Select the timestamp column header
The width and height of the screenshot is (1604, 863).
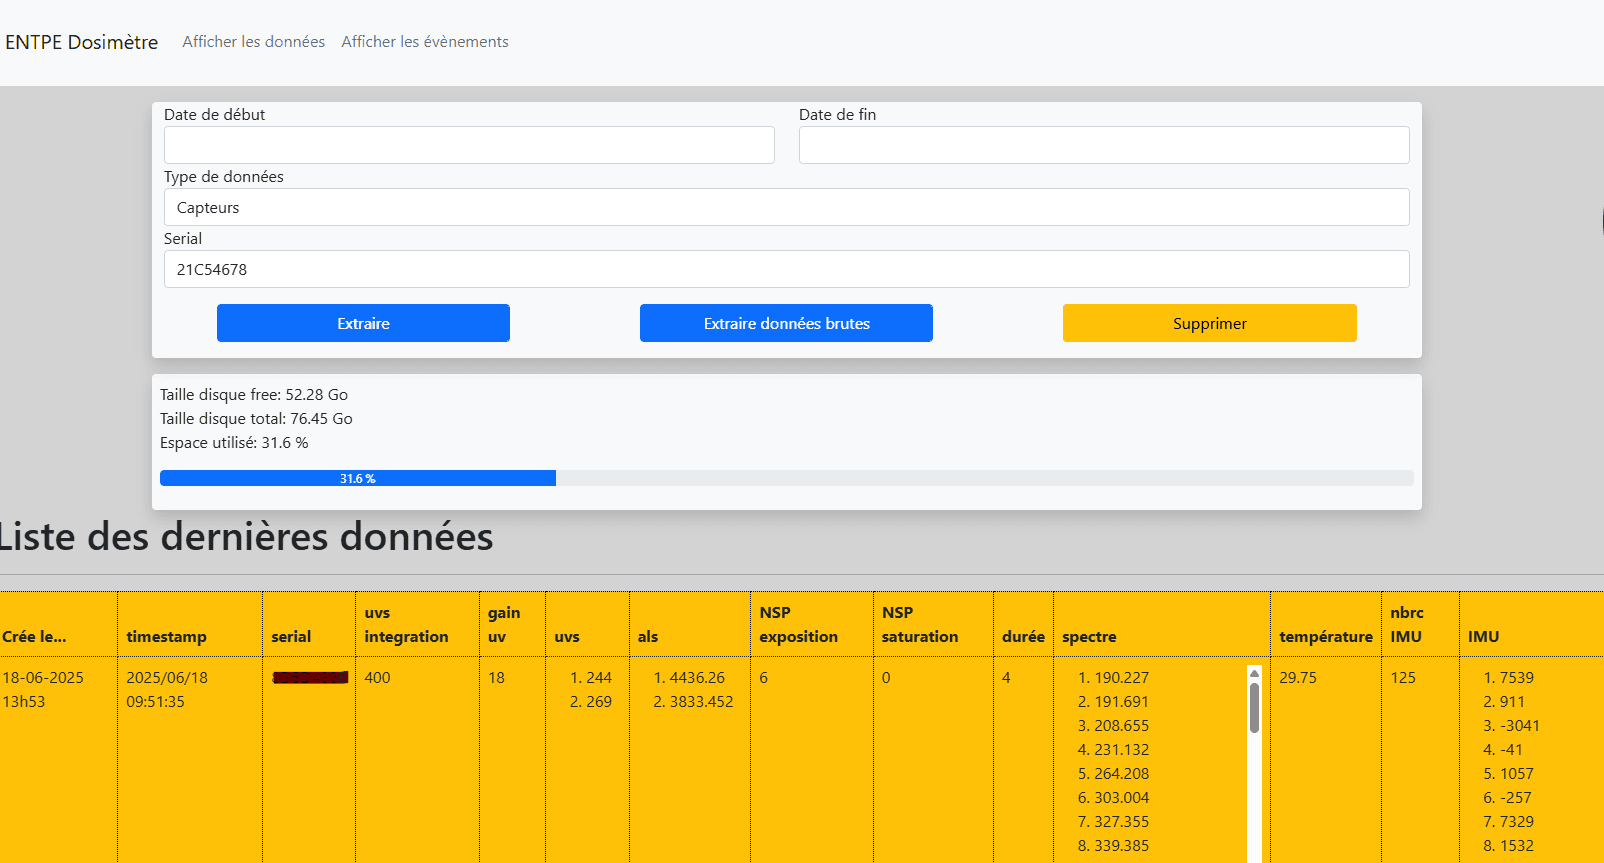coord(167,637)
